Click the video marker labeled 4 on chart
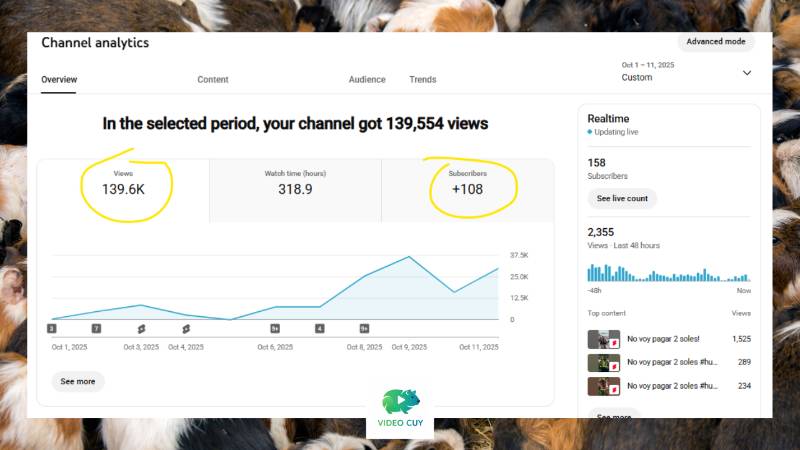Viewport: 800px width, 450px height. point(320,328)
